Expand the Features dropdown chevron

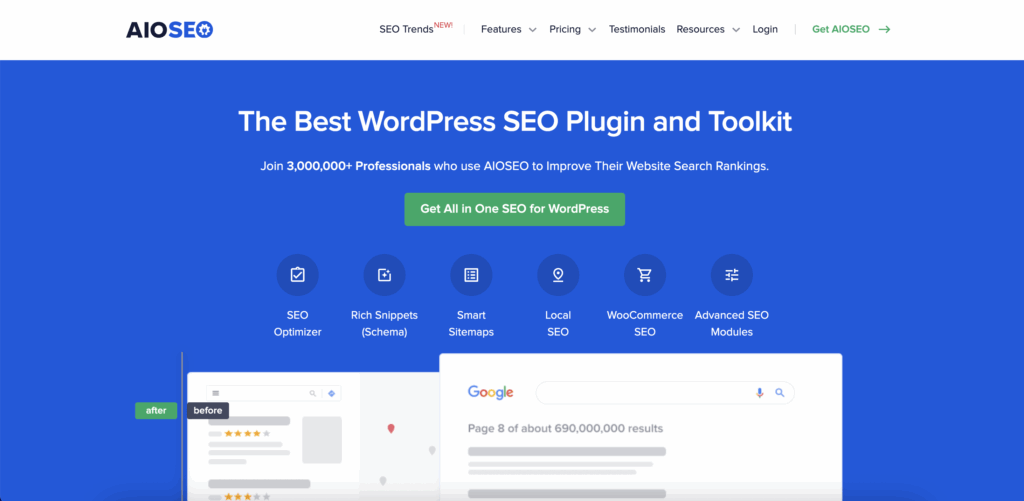tap(532, 30)
